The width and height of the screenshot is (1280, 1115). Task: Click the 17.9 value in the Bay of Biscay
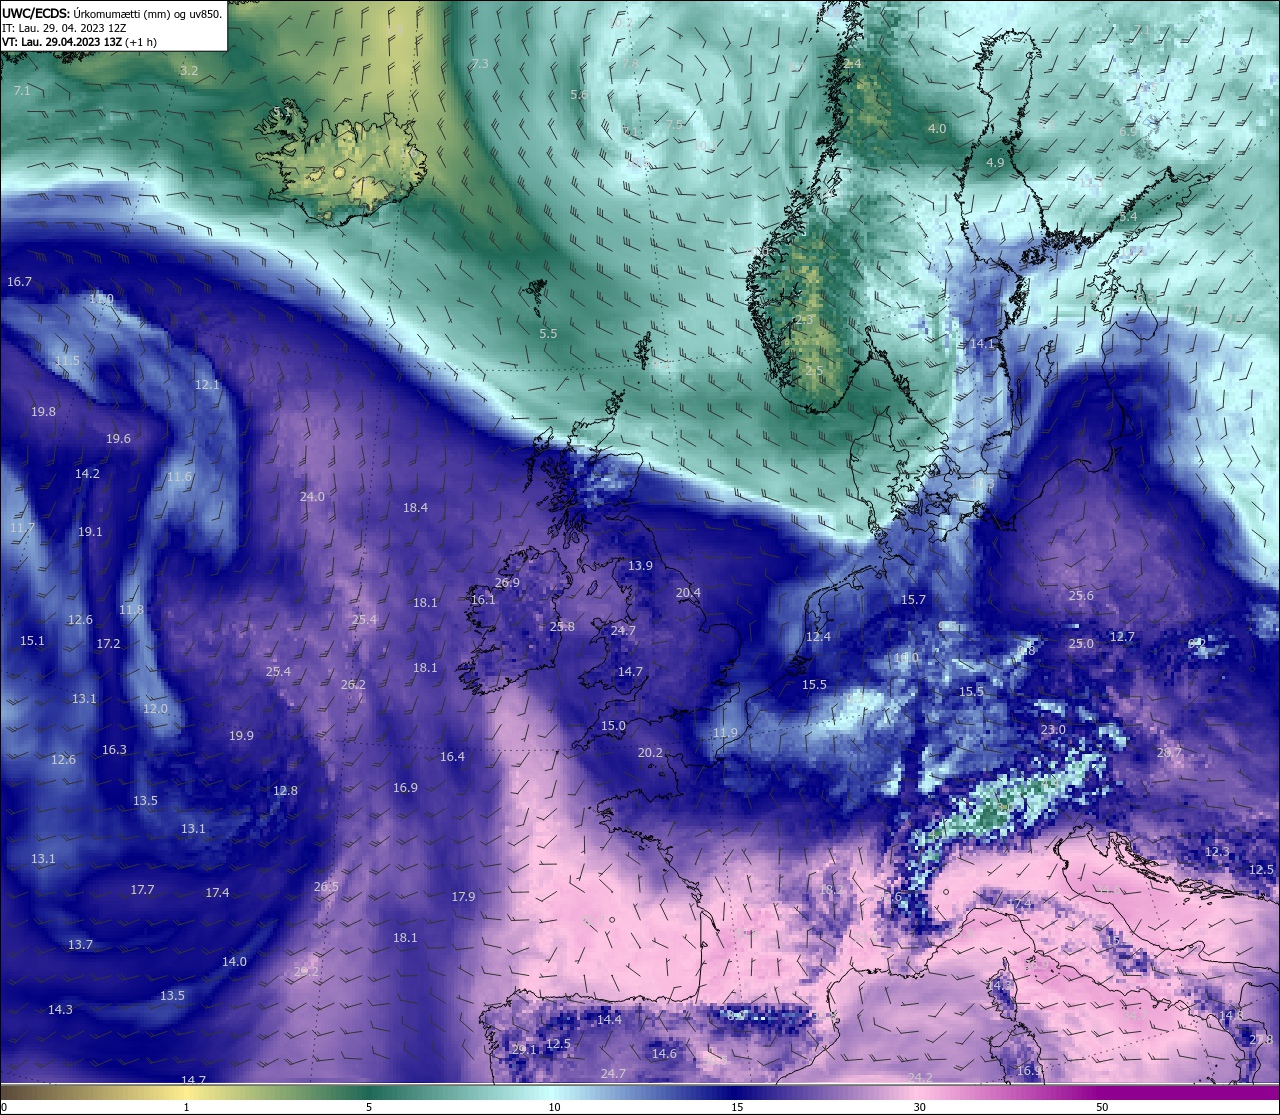coord(463,897)
